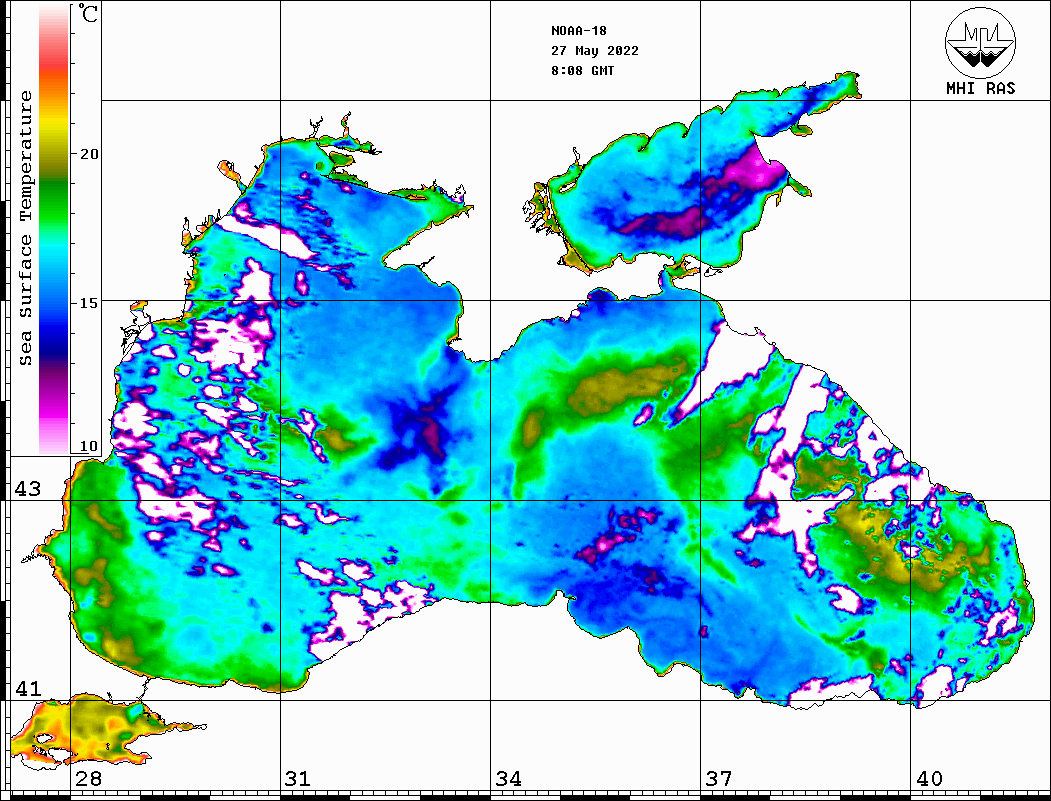Viewport: 1051px width, 801px height.
Task: Click the 'Sea Surface Temperature' legend title
Action: 26,229
